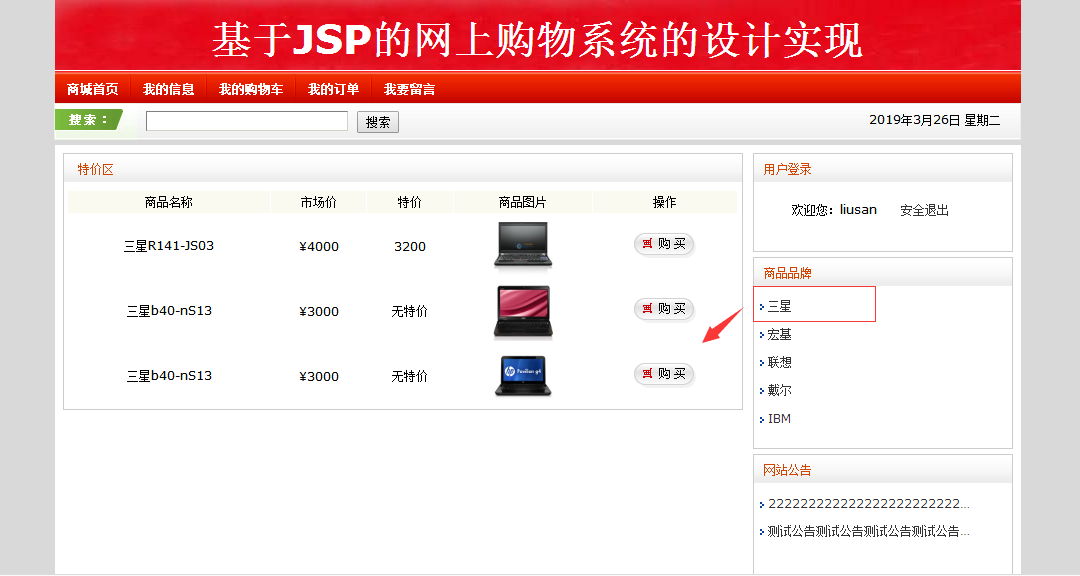Select the 戴尔 brand link
1080x576 pixels.
pos(779,390)
